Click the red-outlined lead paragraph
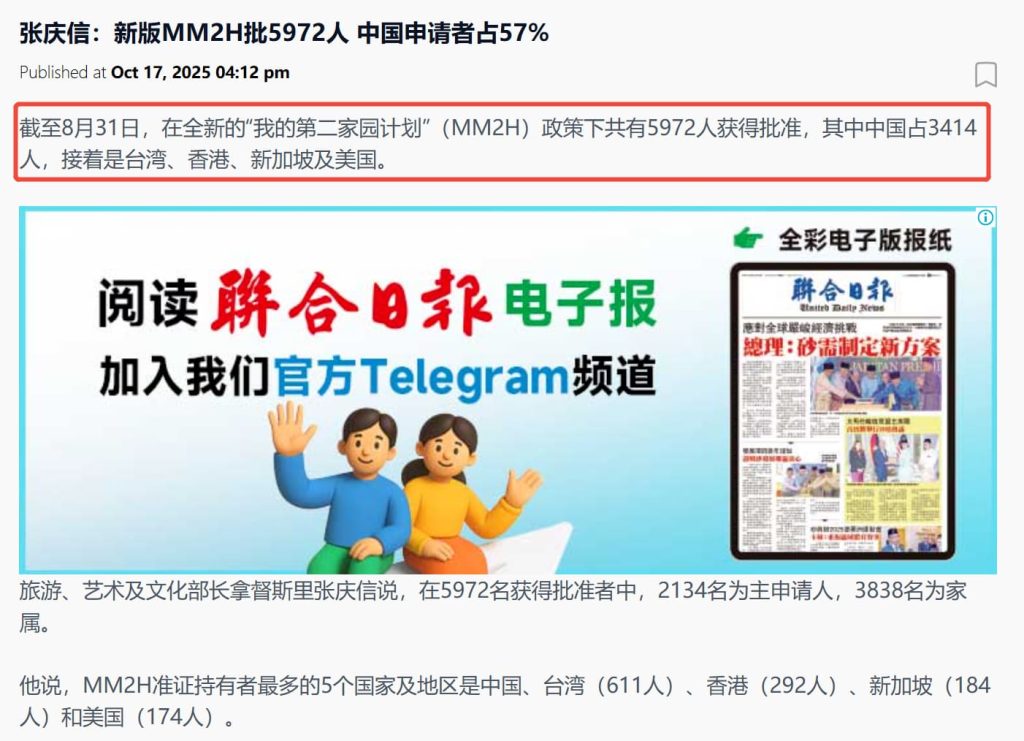1024x741 pixels. [502, 142]
